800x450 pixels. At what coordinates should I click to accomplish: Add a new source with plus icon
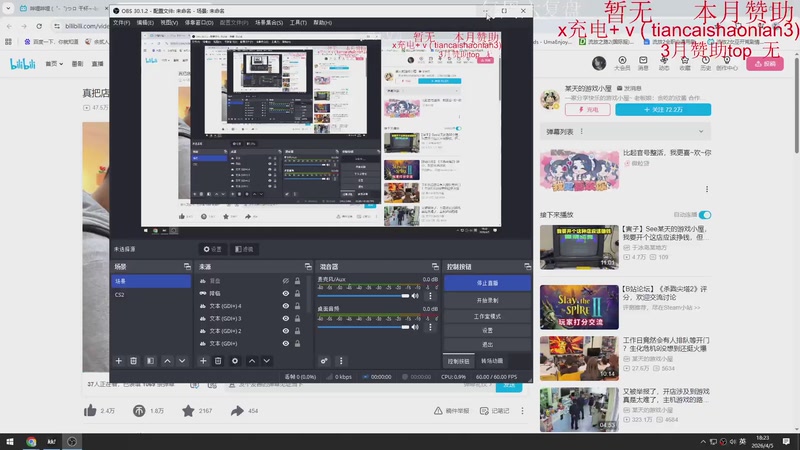tap(203, 361)
